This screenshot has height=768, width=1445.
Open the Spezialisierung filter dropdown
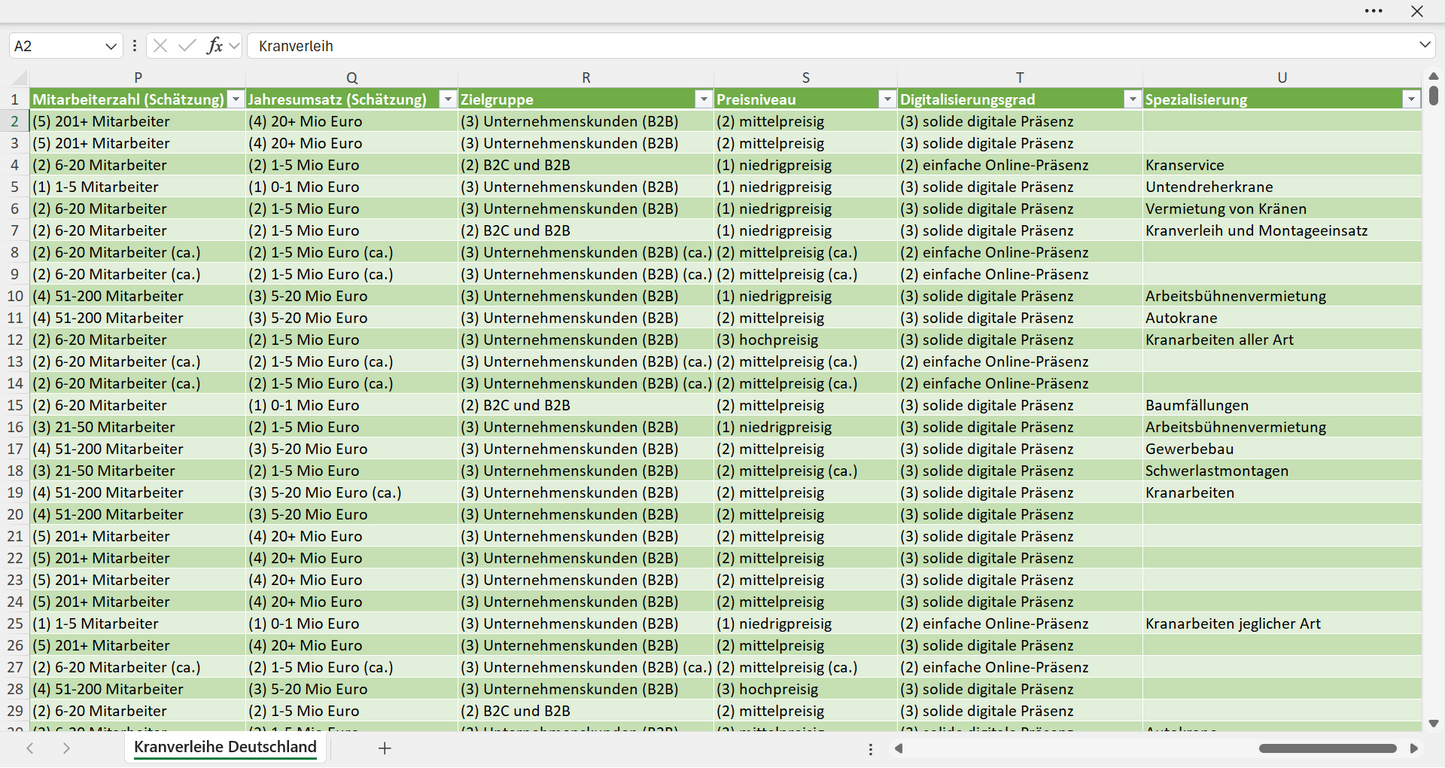1411,99
